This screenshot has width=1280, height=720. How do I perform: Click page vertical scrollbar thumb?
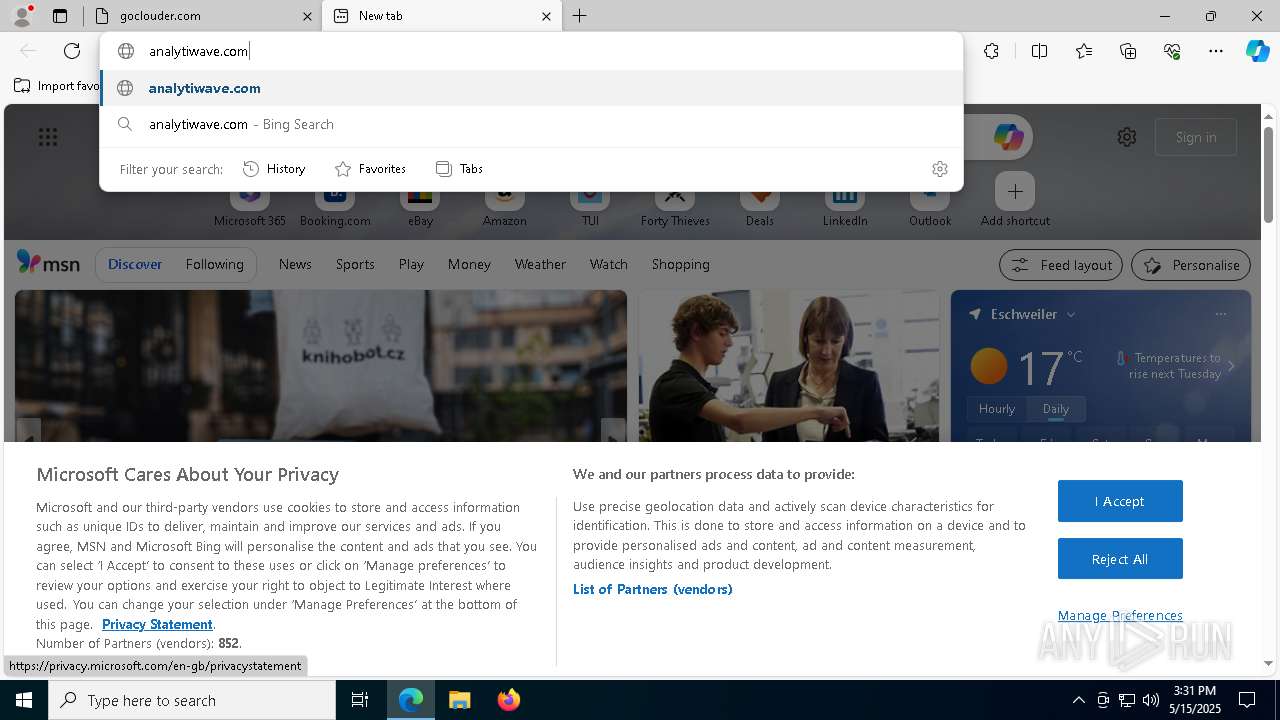pos(1268,174)
